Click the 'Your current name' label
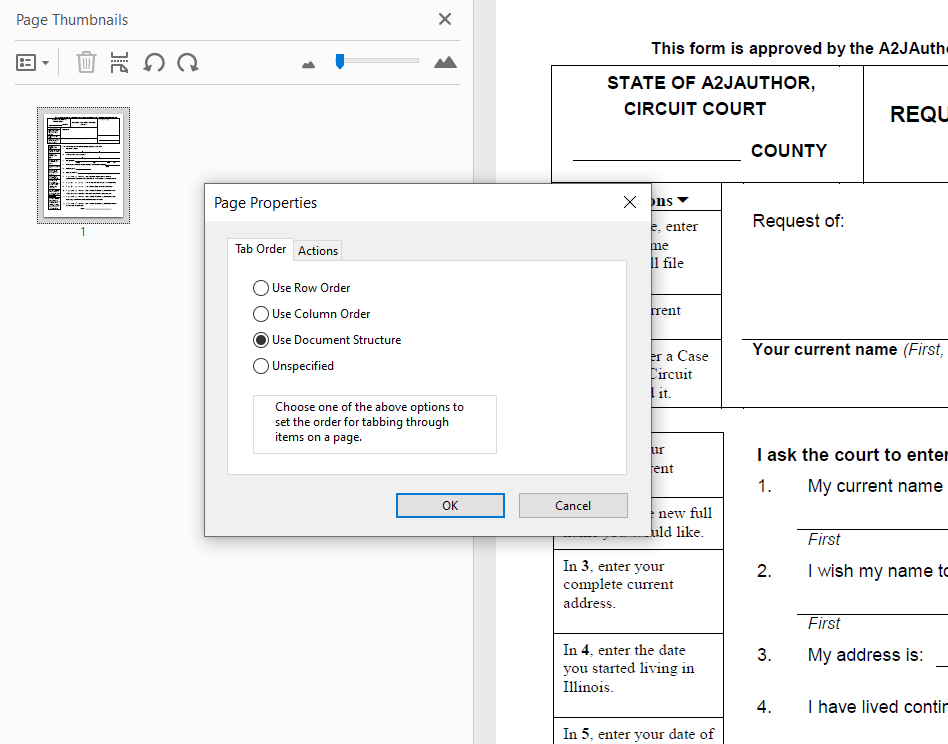Screen dimensions: 948x744 [825, 349]
